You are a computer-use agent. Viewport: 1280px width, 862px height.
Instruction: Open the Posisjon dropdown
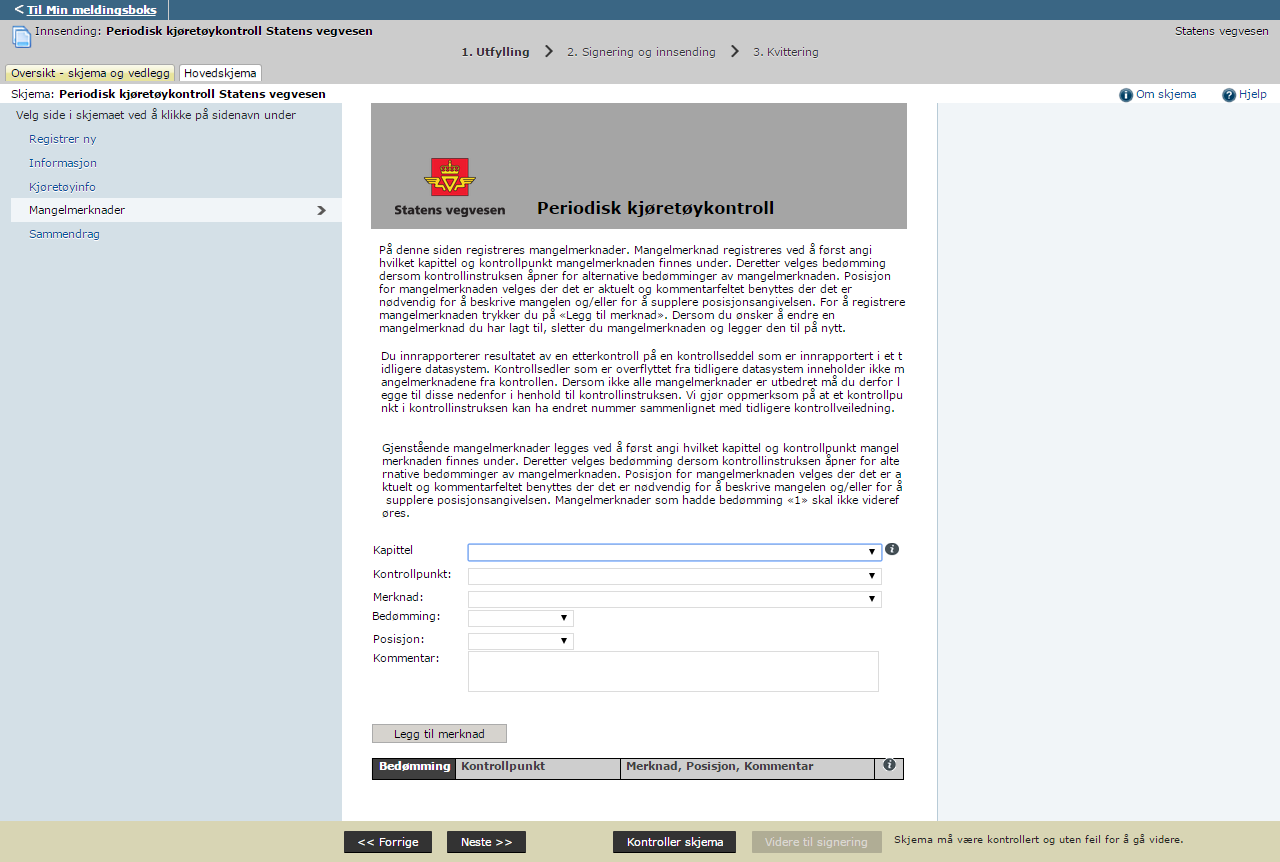point(521,641)
